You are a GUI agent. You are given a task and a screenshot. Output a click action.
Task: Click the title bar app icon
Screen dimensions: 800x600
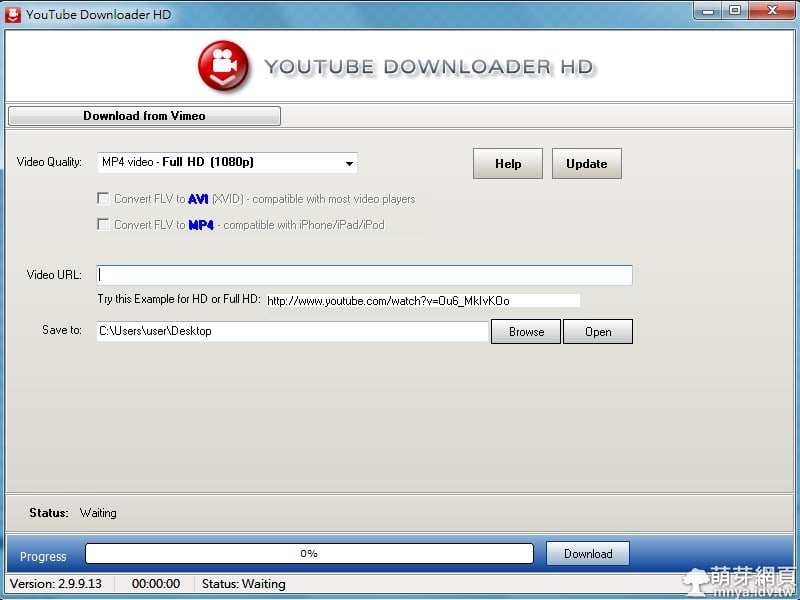tap(13, 14)
